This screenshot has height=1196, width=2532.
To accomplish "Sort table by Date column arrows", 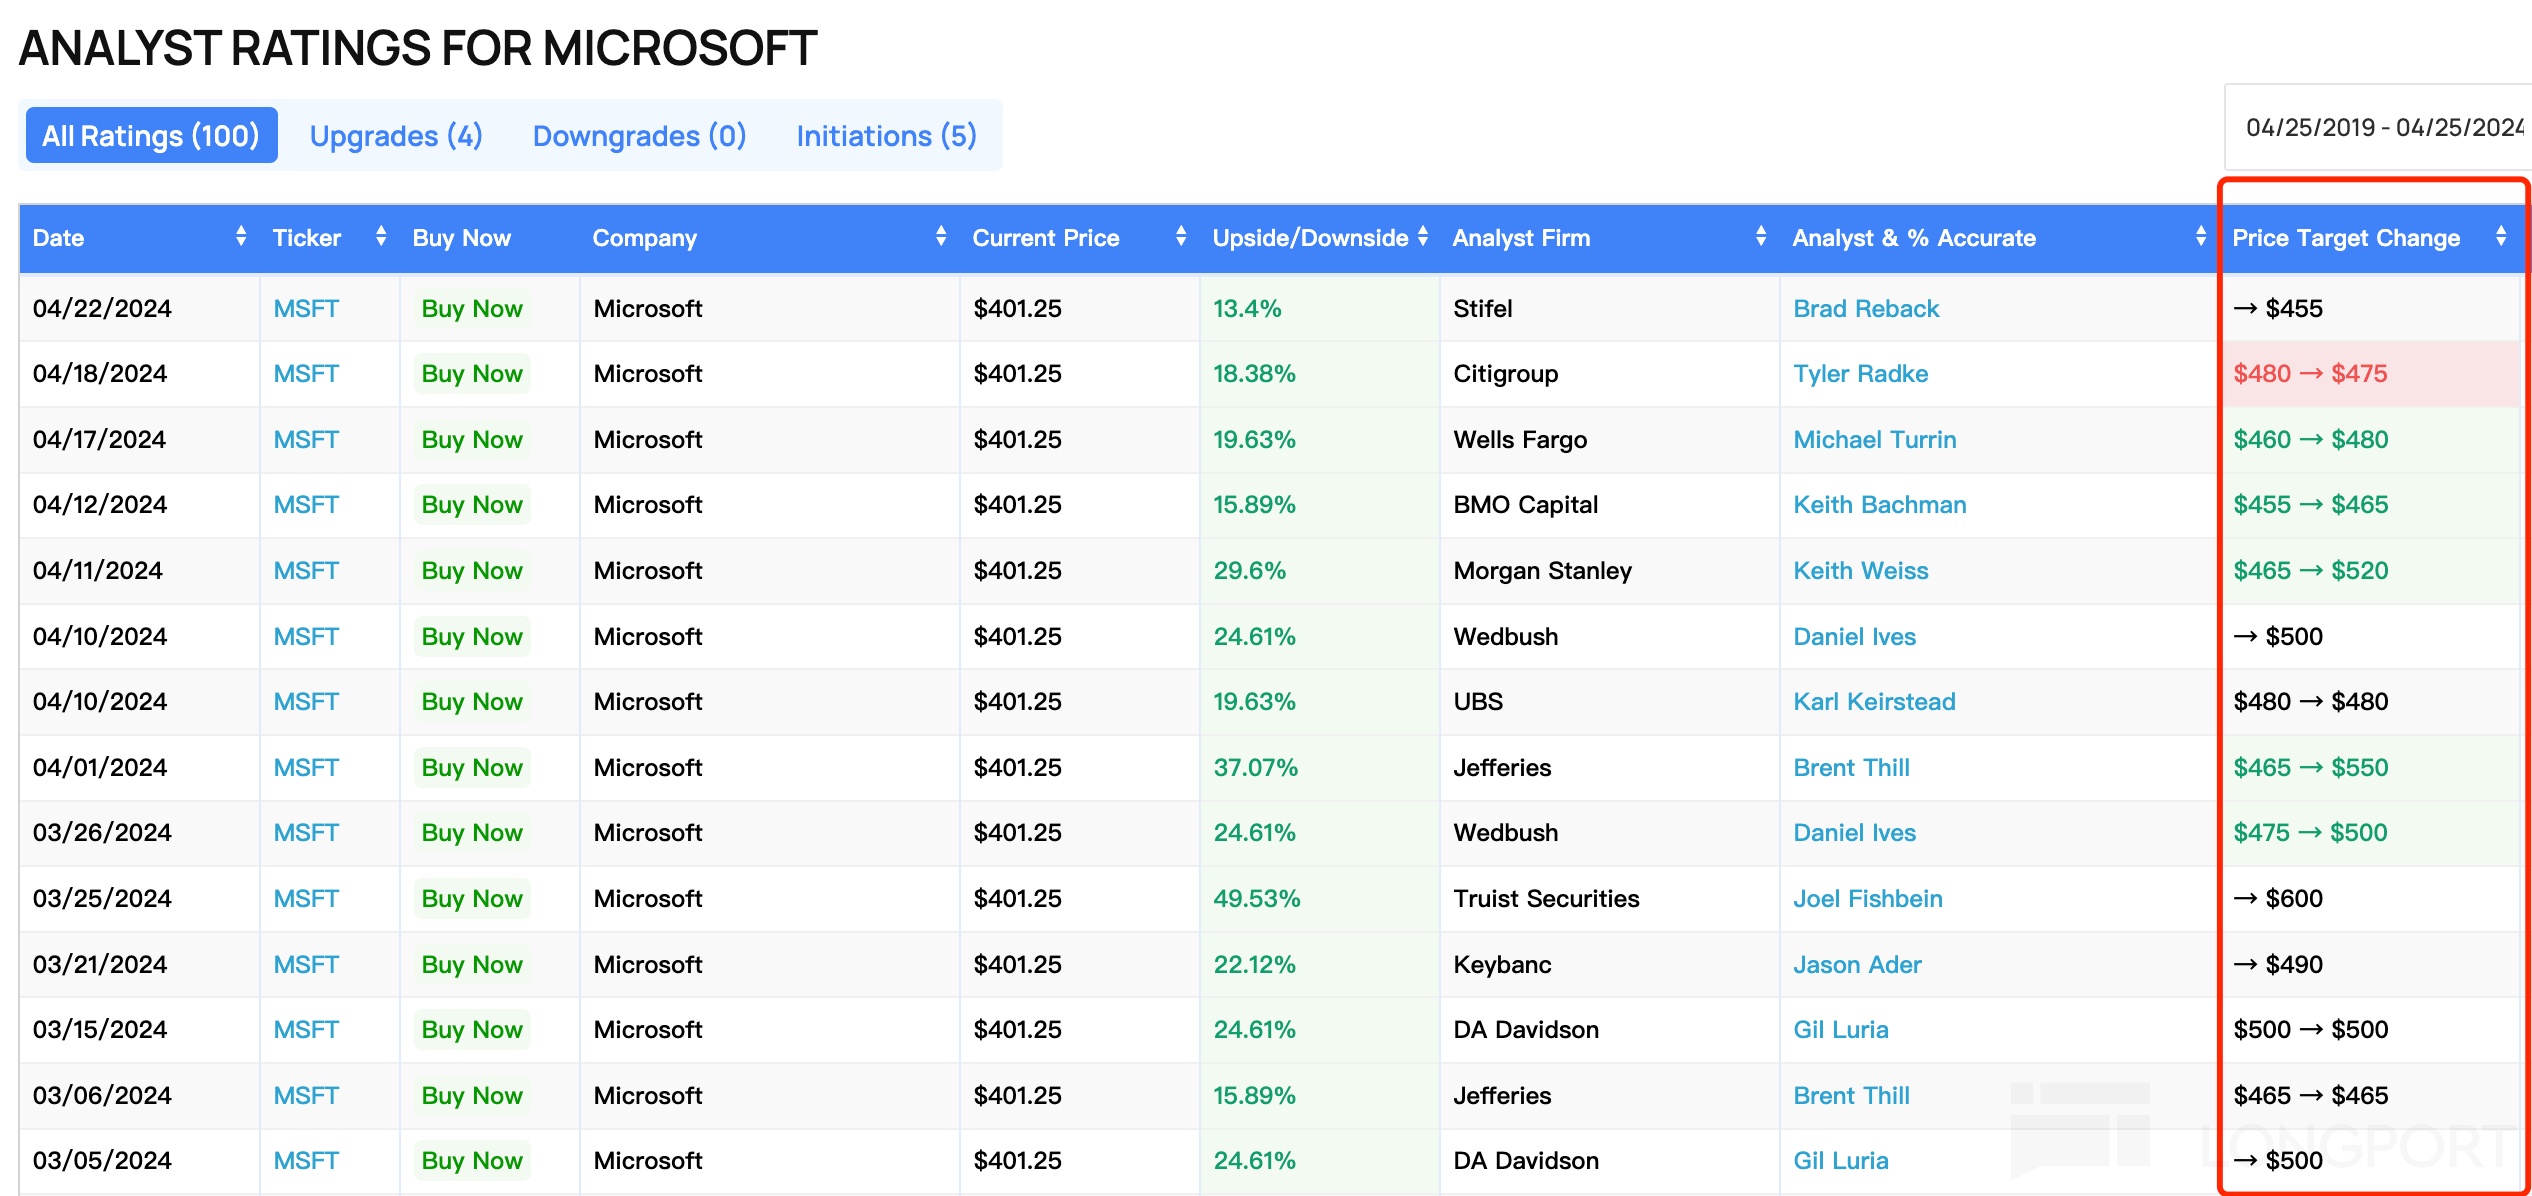I will coord(240,237).
